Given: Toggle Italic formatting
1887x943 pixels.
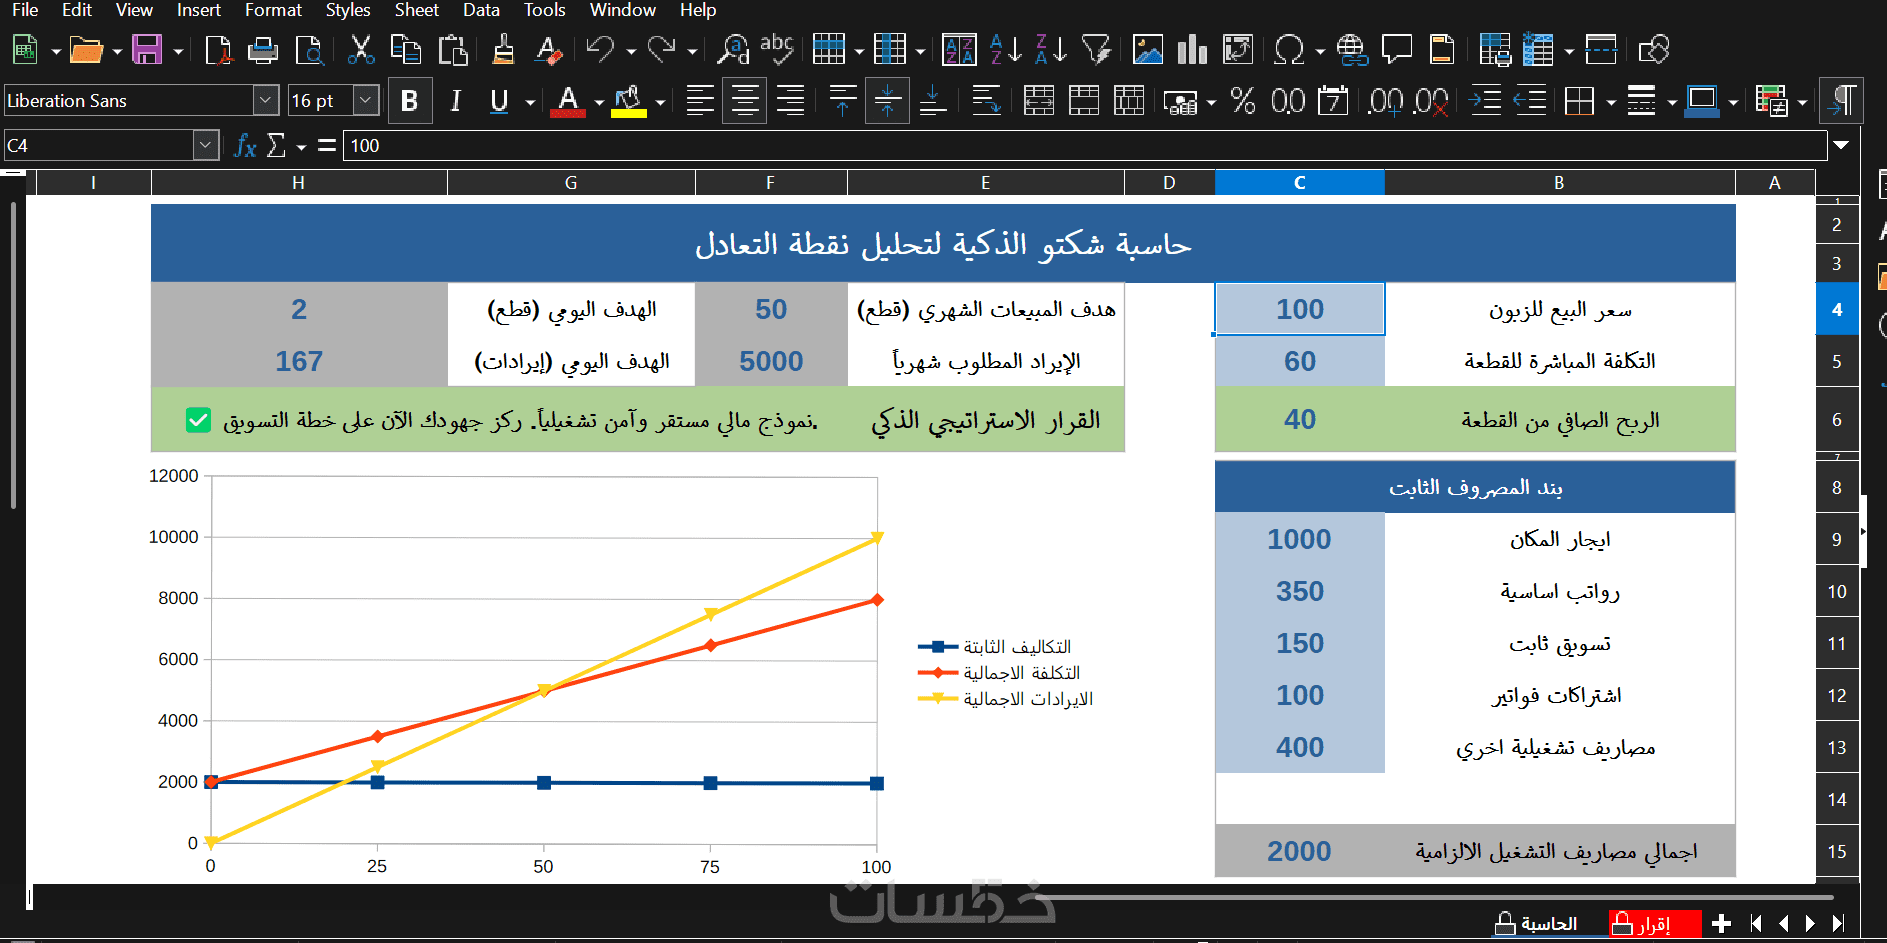Looking at the screenshot, I should pyautogui.click(x=455, y=100).
